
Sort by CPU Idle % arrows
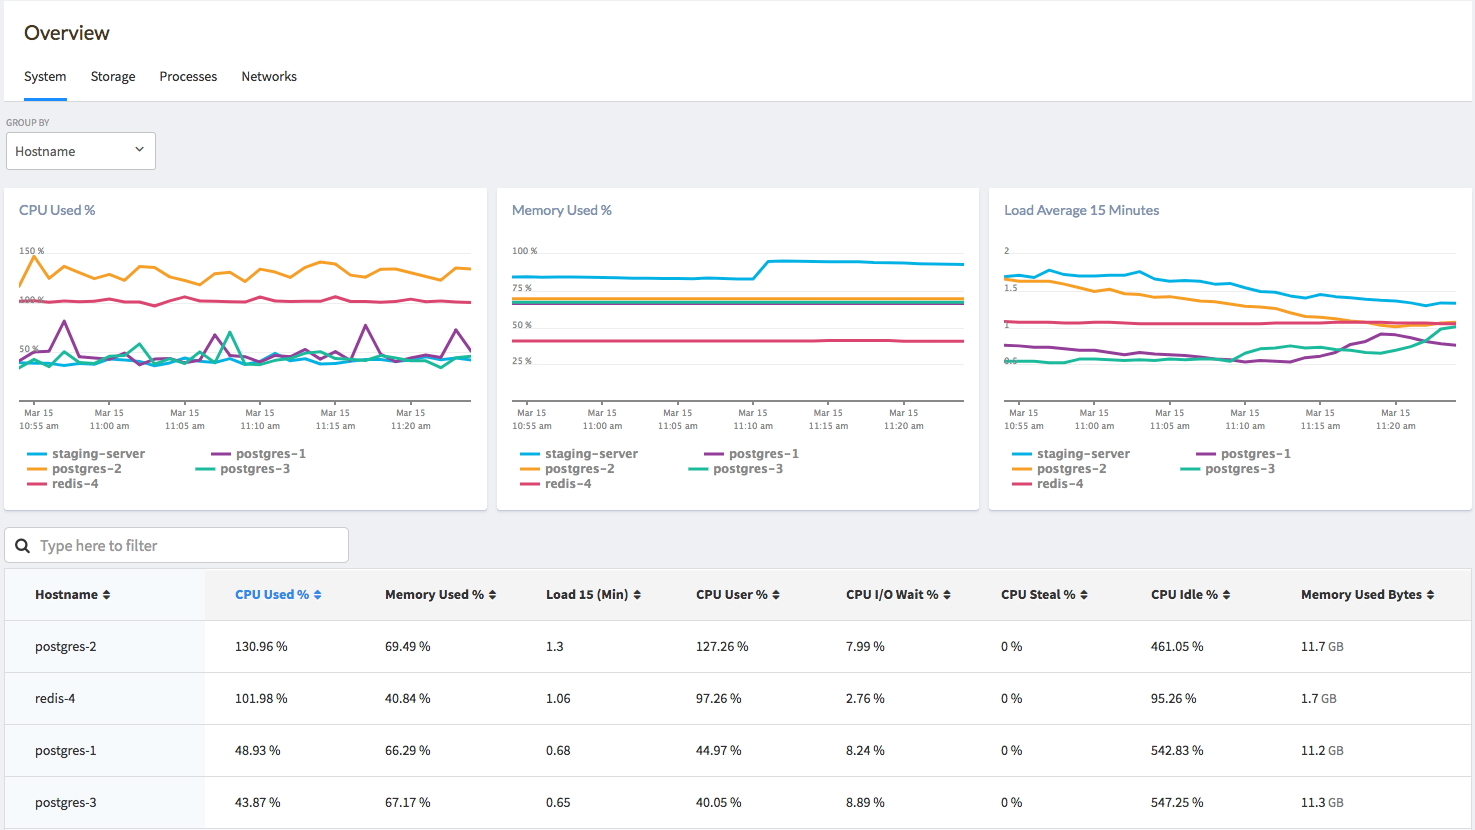point(1226,595)
